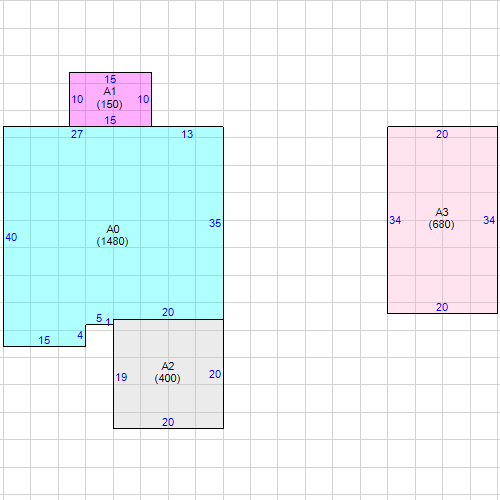
Task: Click the 20 dimension on A2's right side
Action: [x=215, y=374]
